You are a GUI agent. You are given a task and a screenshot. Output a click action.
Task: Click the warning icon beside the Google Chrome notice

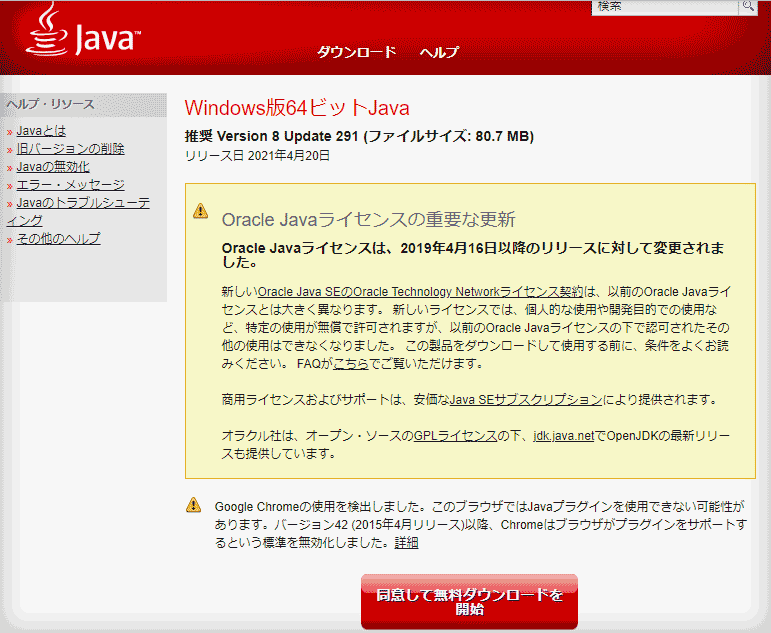[193, 505]
